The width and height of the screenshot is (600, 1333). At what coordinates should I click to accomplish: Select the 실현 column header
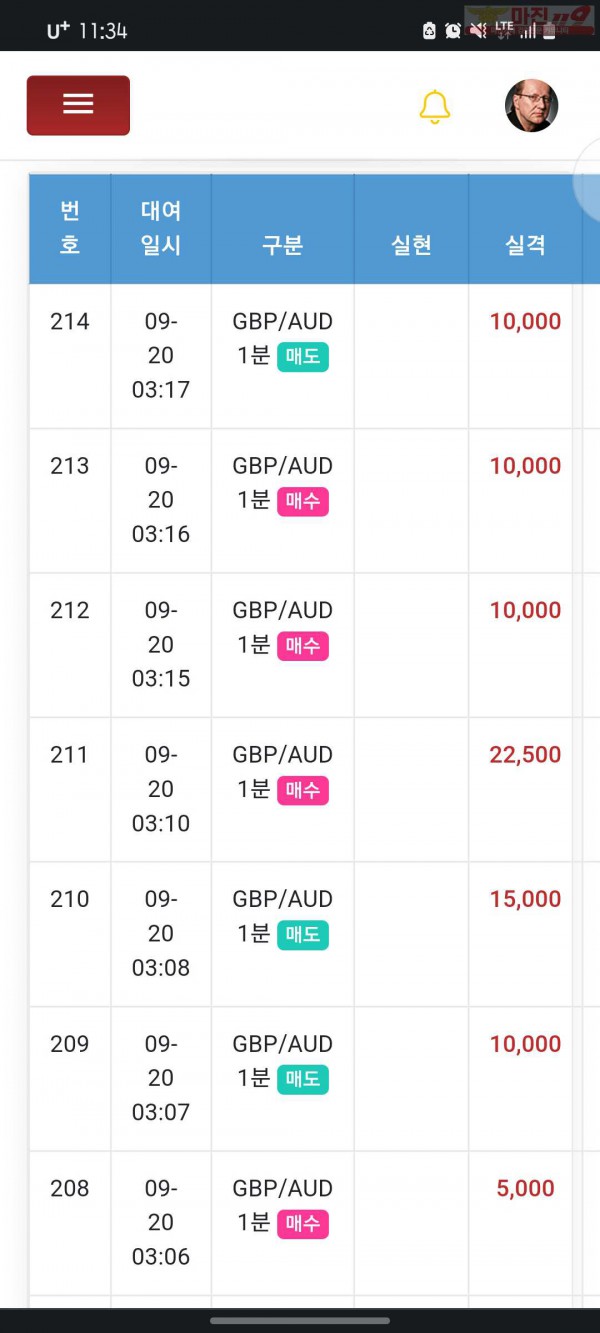pos(411,245)
